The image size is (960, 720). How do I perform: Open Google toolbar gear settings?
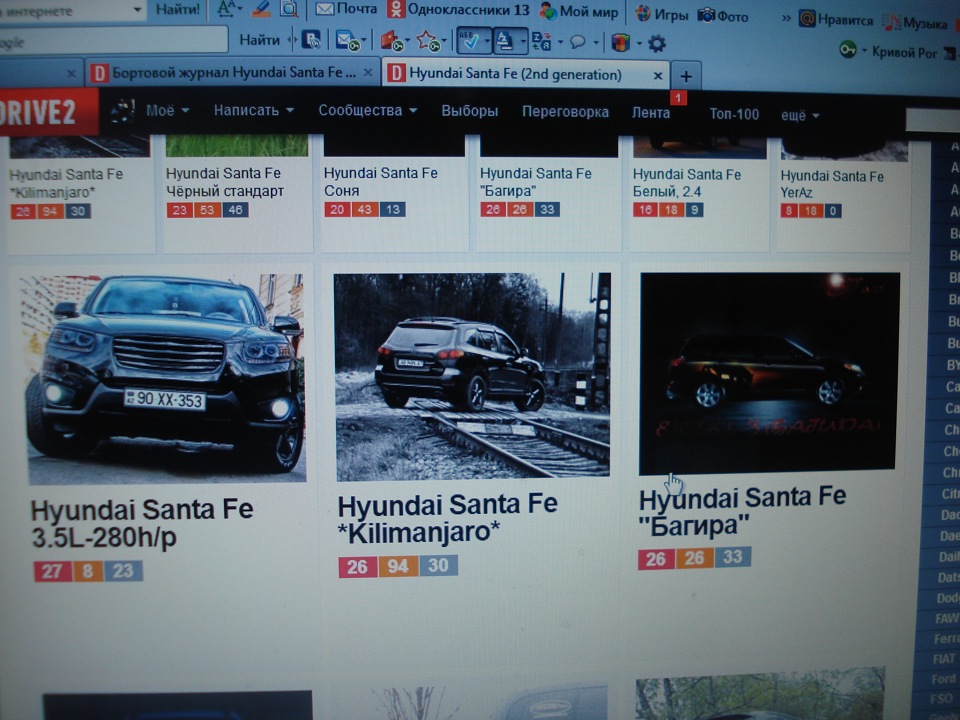coord(656,43)
